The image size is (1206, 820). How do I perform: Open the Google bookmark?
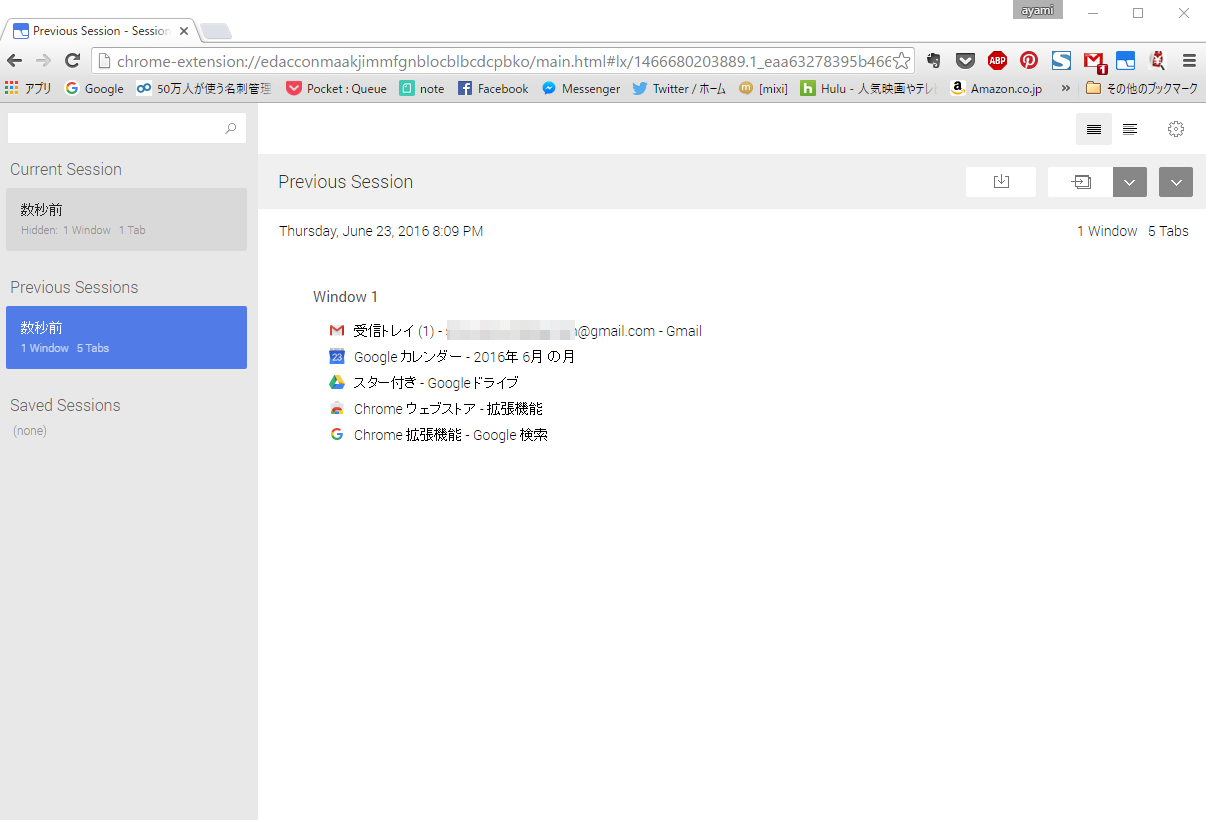point(94,88)
